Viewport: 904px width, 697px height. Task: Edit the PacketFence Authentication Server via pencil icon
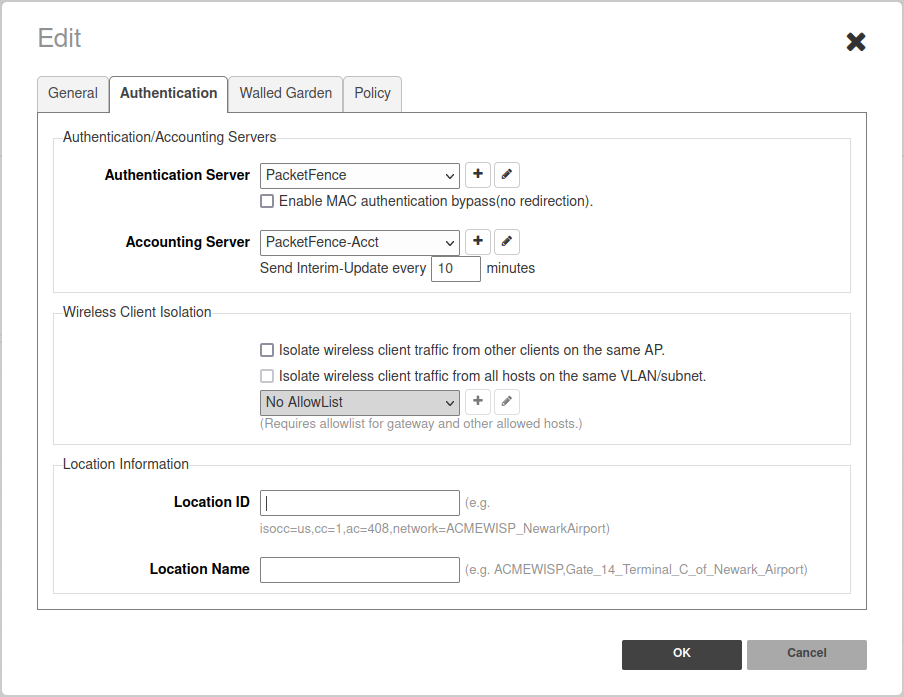(507, 175)
